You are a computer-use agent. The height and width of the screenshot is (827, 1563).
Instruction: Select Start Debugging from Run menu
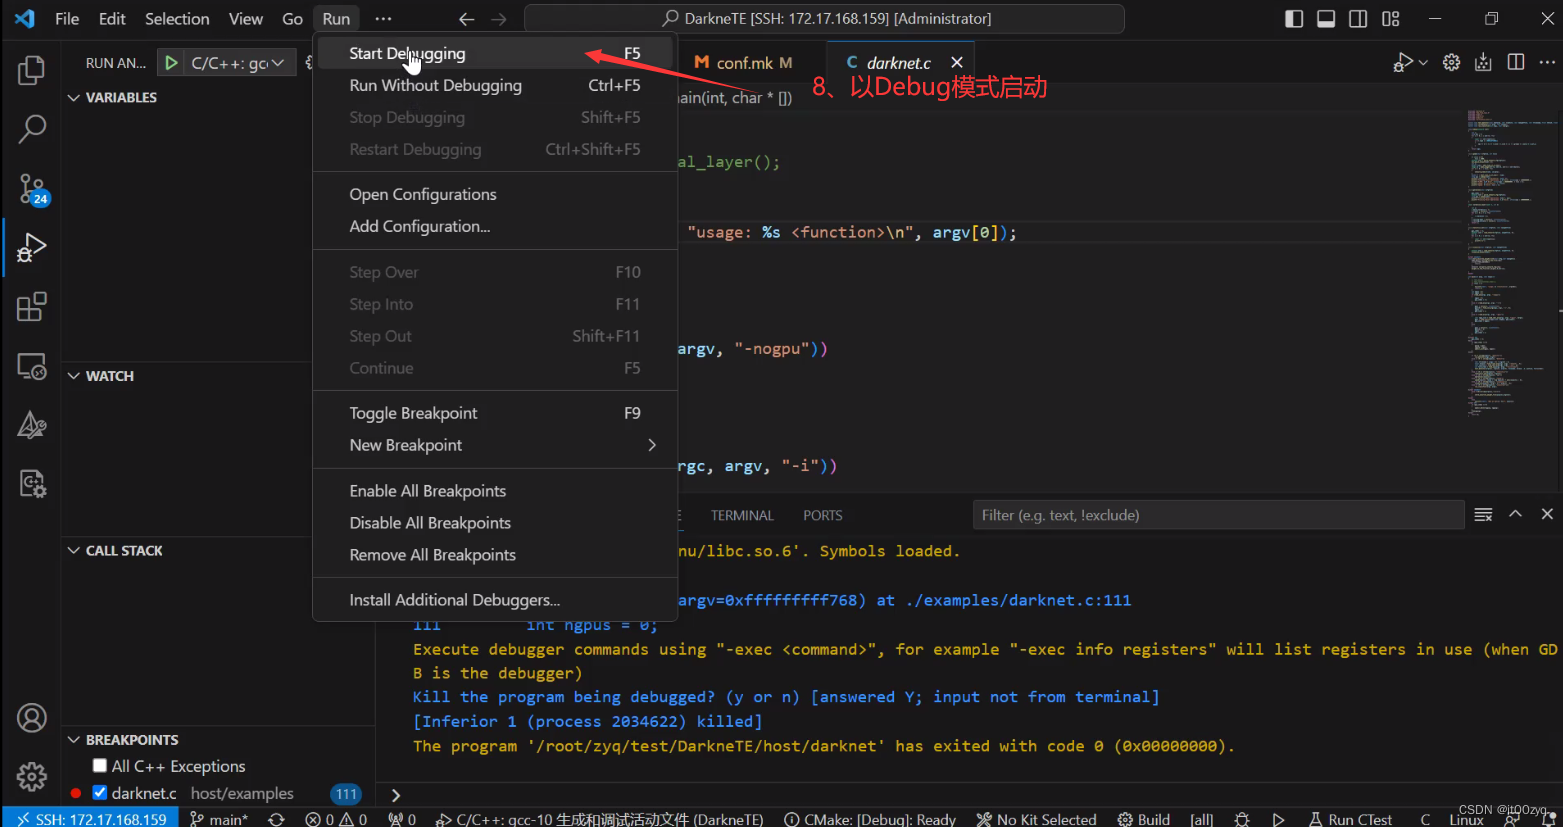click(495, 53)
